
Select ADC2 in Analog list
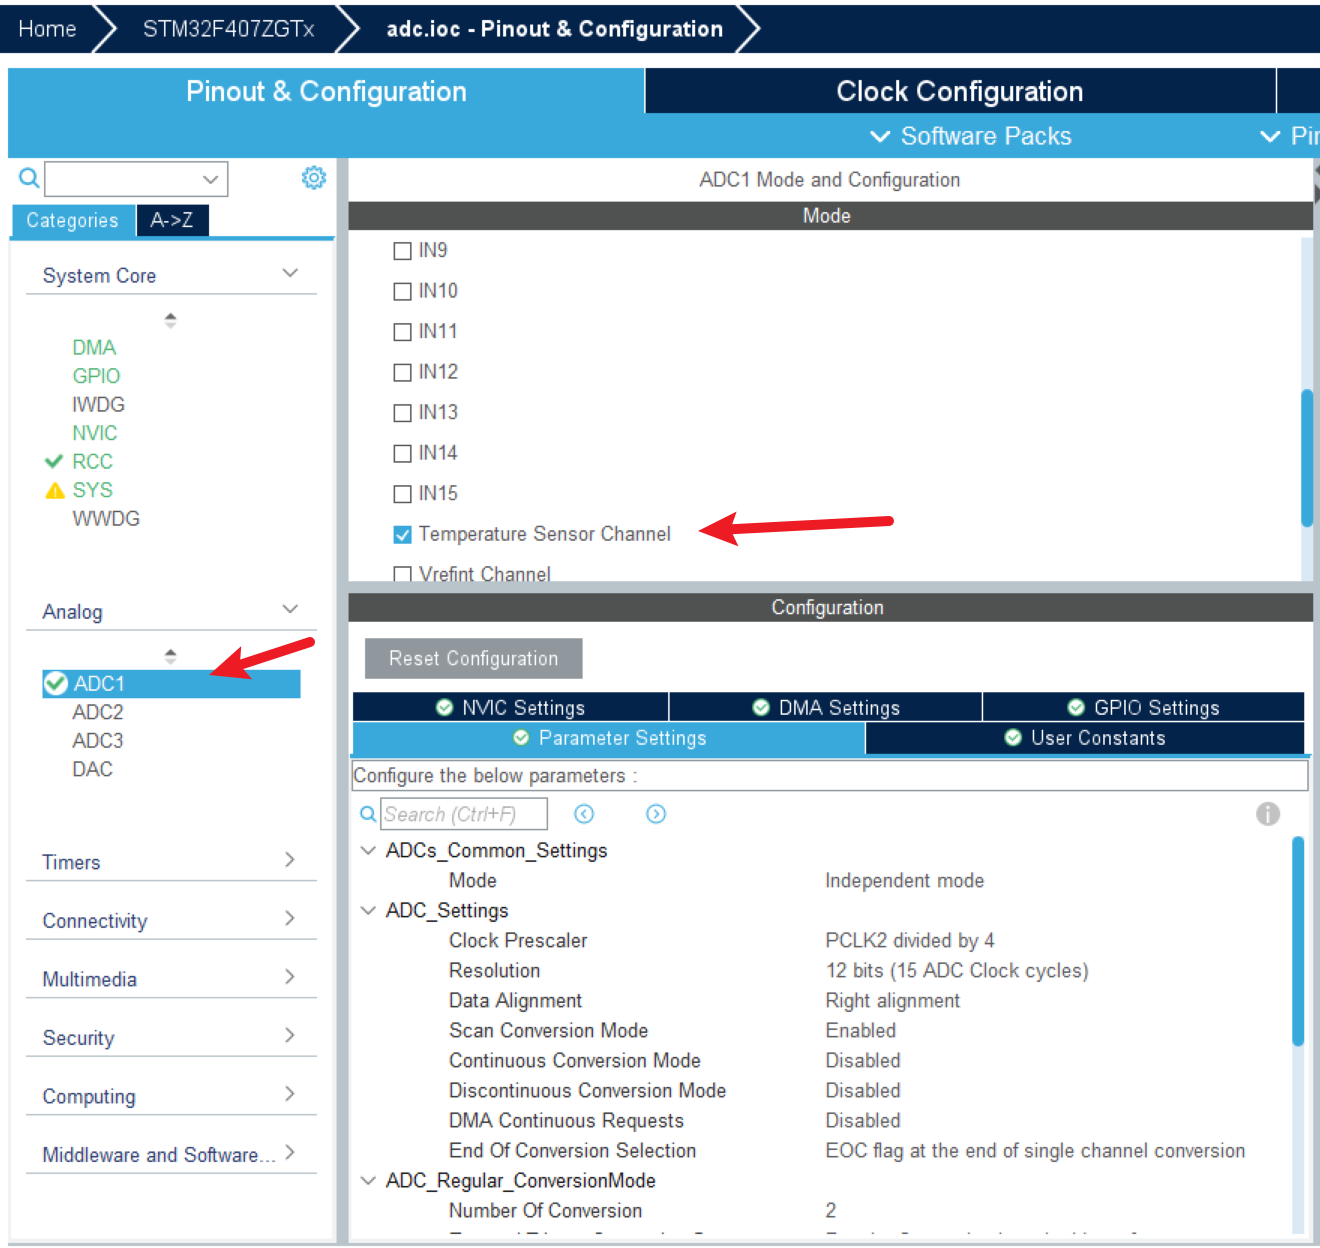click(x=98, y=712)
